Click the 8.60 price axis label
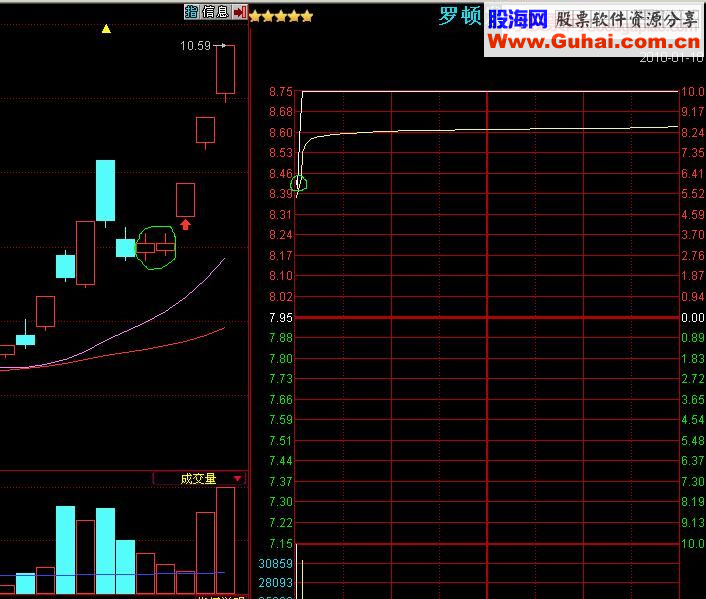The width and height of the screenshot is (706, 599). pos(281,133)
